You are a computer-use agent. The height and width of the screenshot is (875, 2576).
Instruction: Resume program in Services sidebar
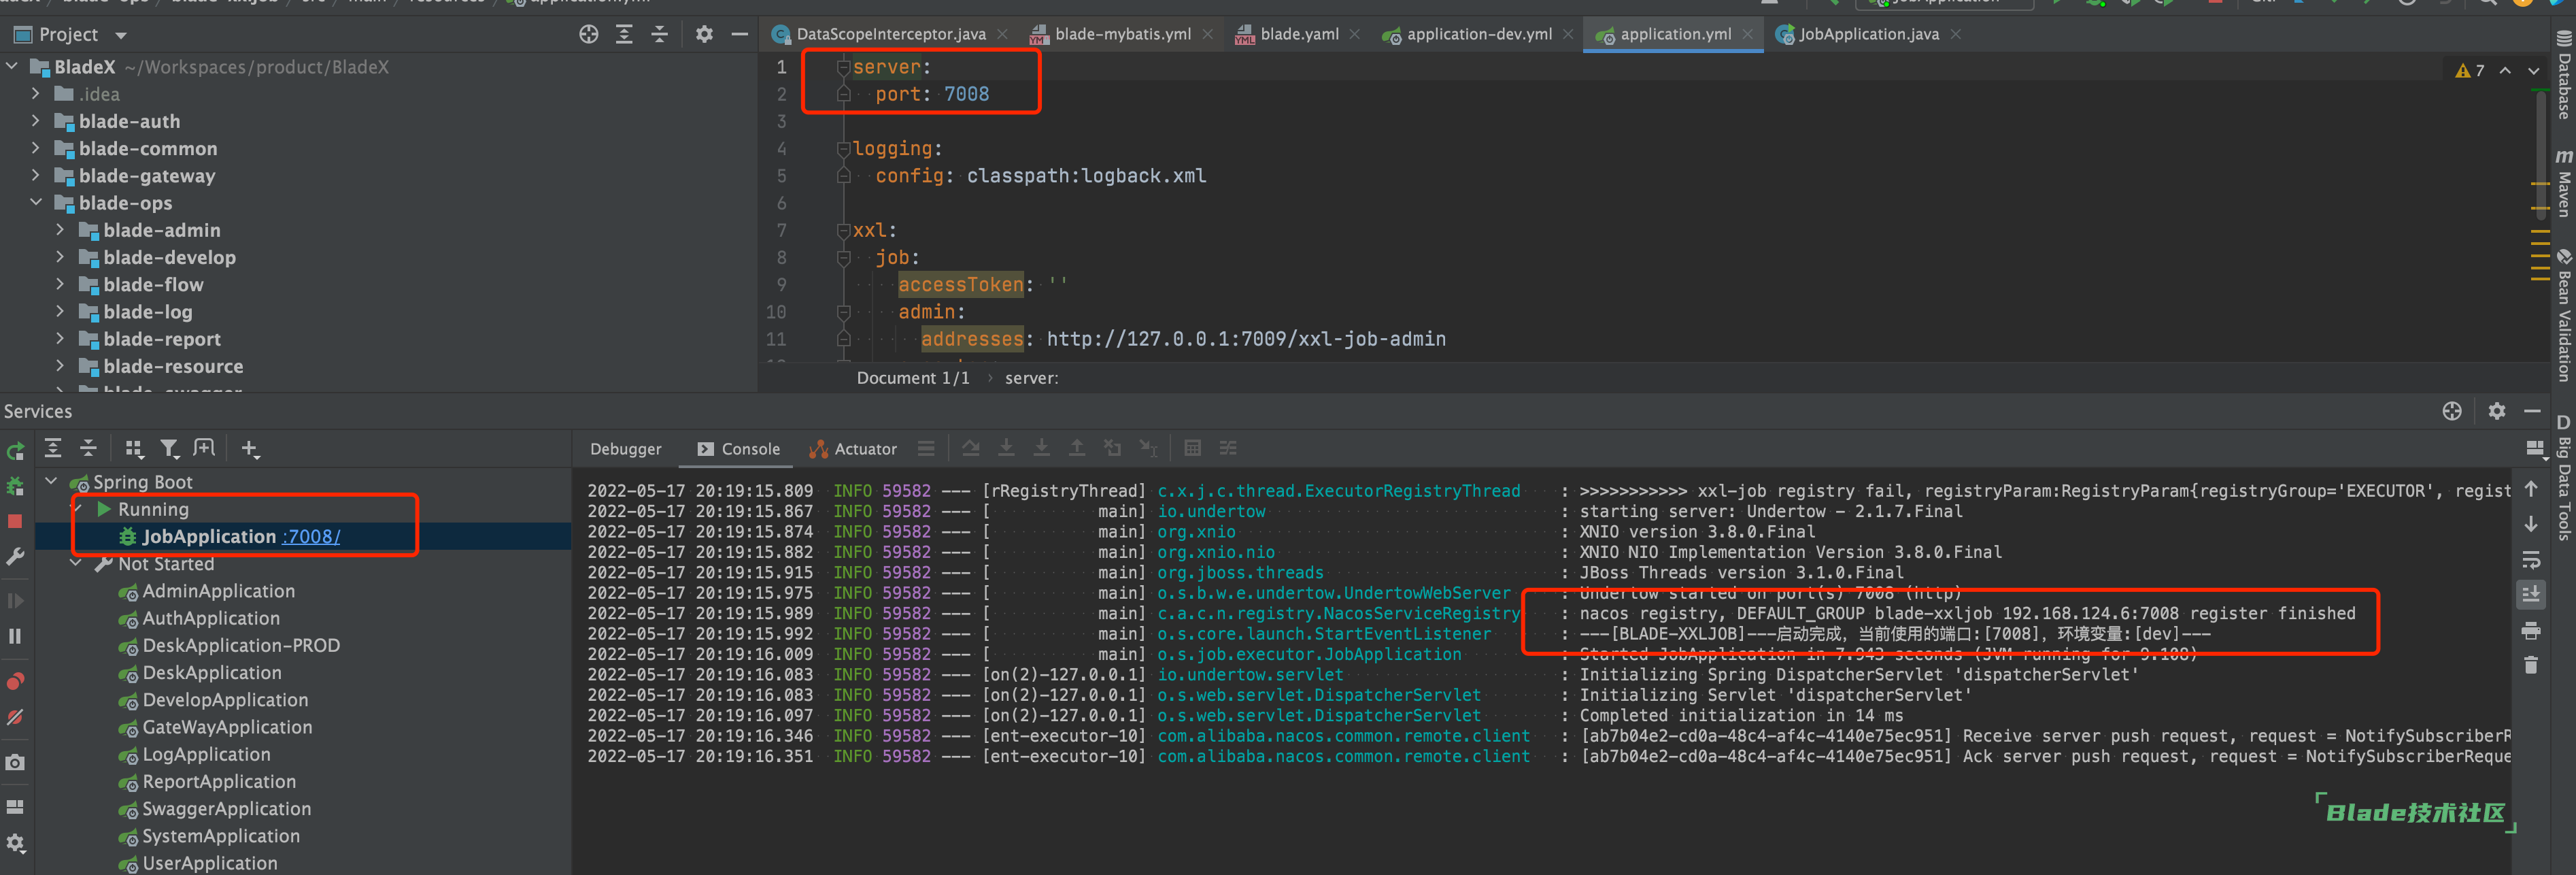click(15, 600)
